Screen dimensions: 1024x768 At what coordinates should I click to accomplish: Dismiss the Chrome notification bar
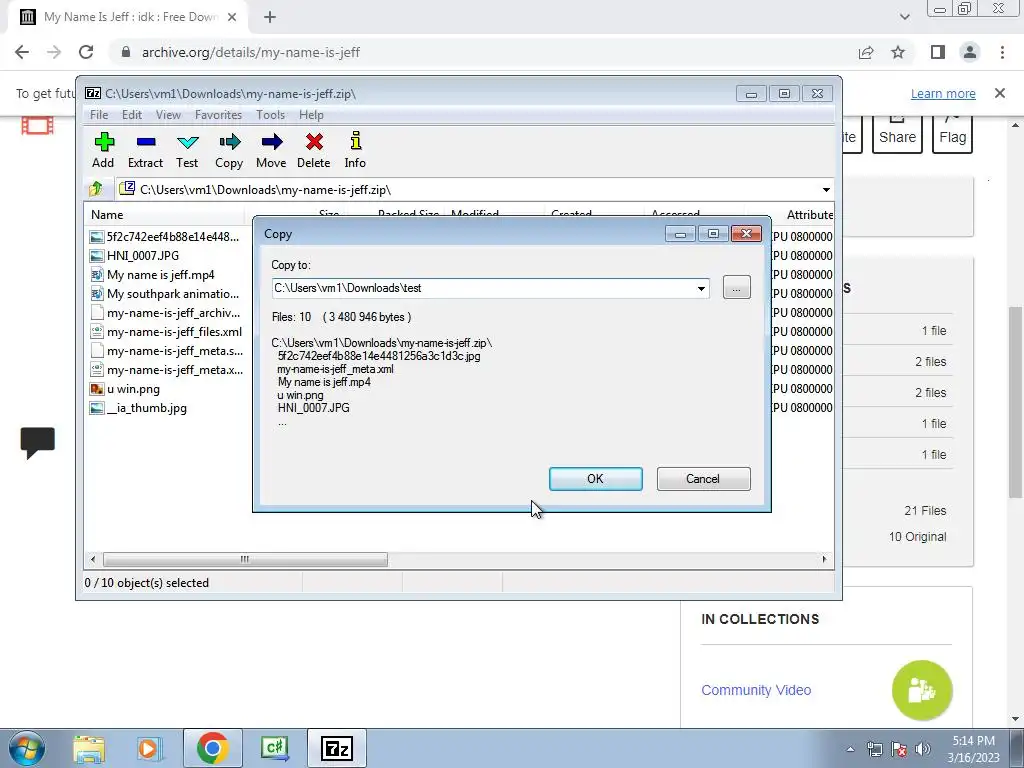tap(1000, 93)
